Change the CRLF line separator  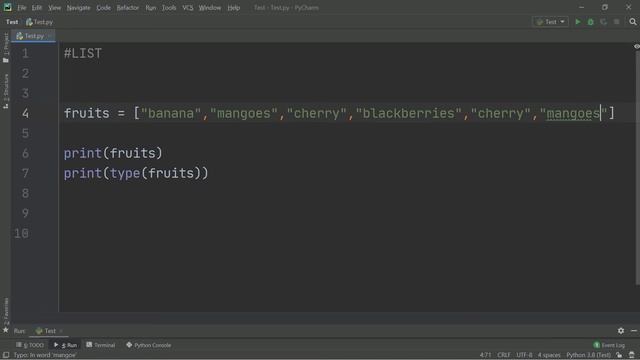(x=504, y=355)
